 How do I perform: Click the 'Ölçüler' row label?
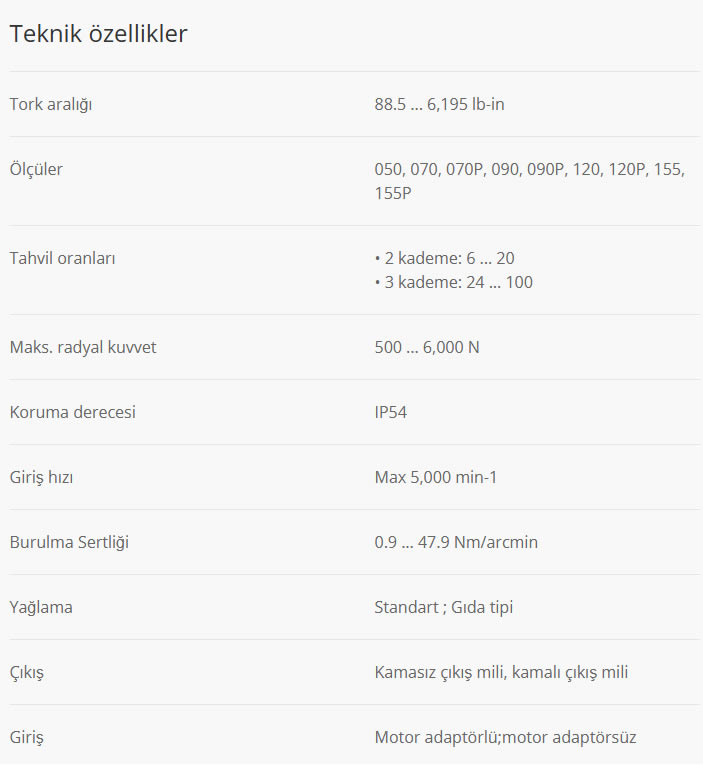point(36,169)
